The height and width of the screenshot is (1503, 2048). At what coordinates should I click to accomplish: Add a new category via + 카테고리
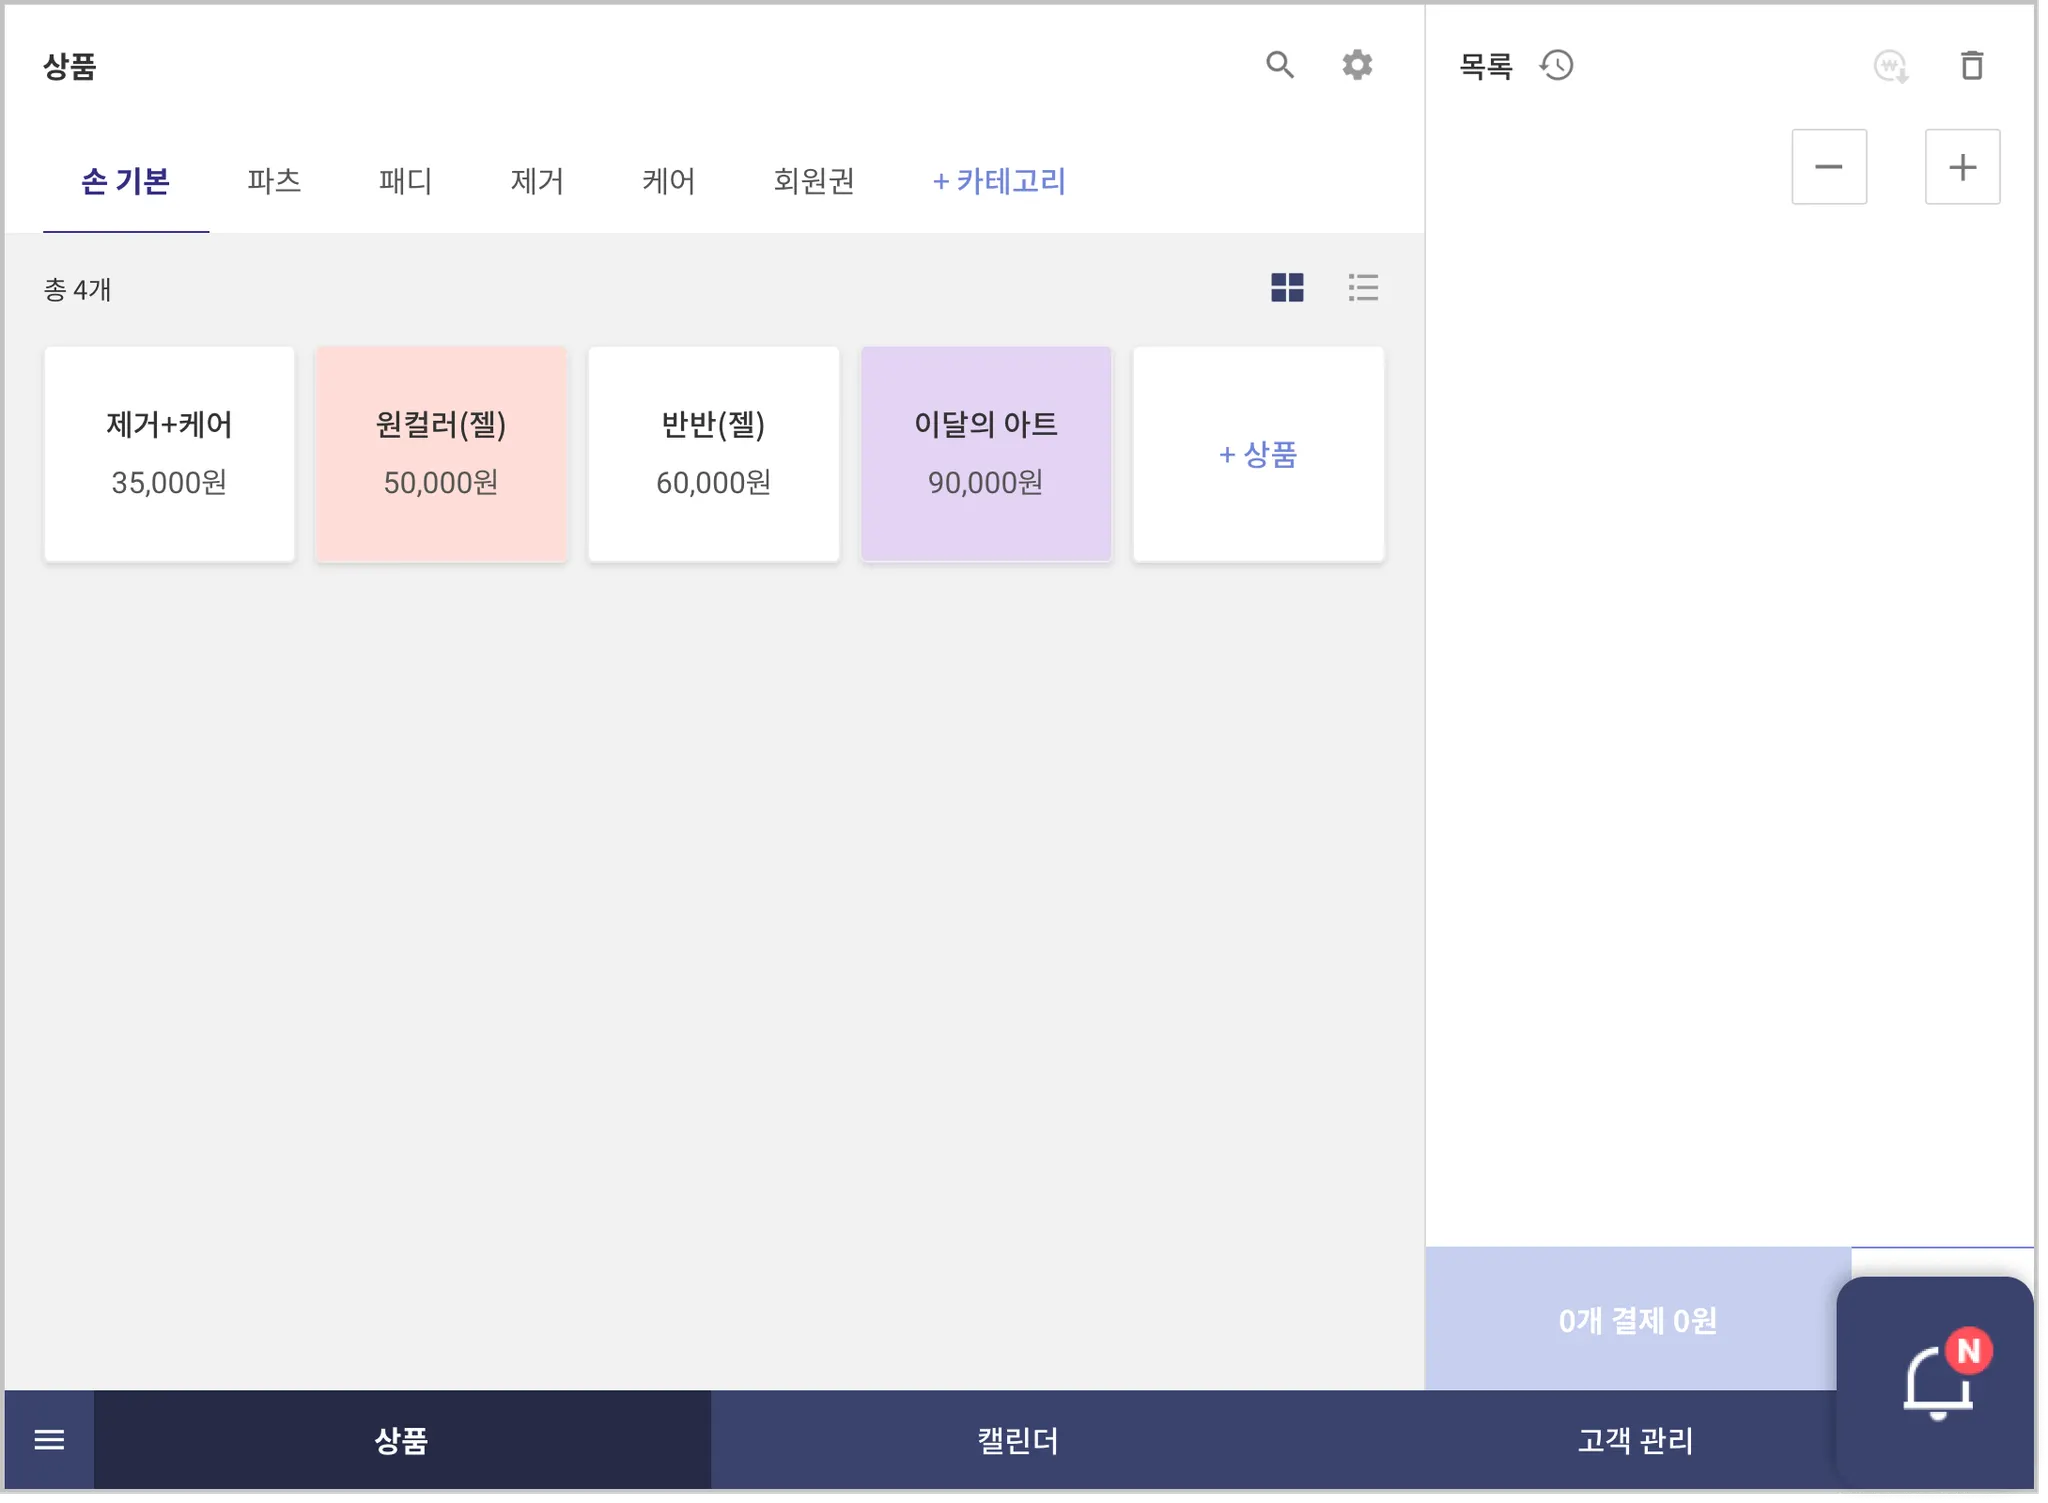pos(998,181)
